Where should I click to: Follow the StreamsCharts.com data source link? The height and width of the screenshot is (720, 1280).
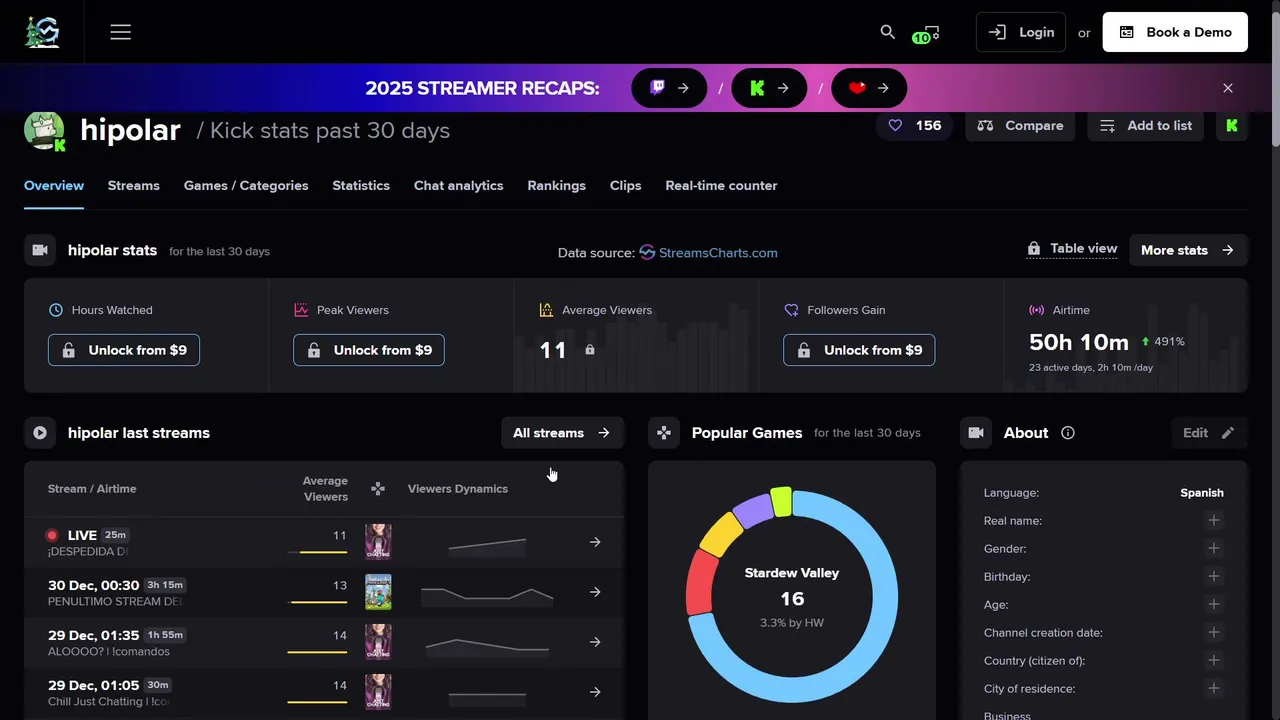[x=708, y=253]
